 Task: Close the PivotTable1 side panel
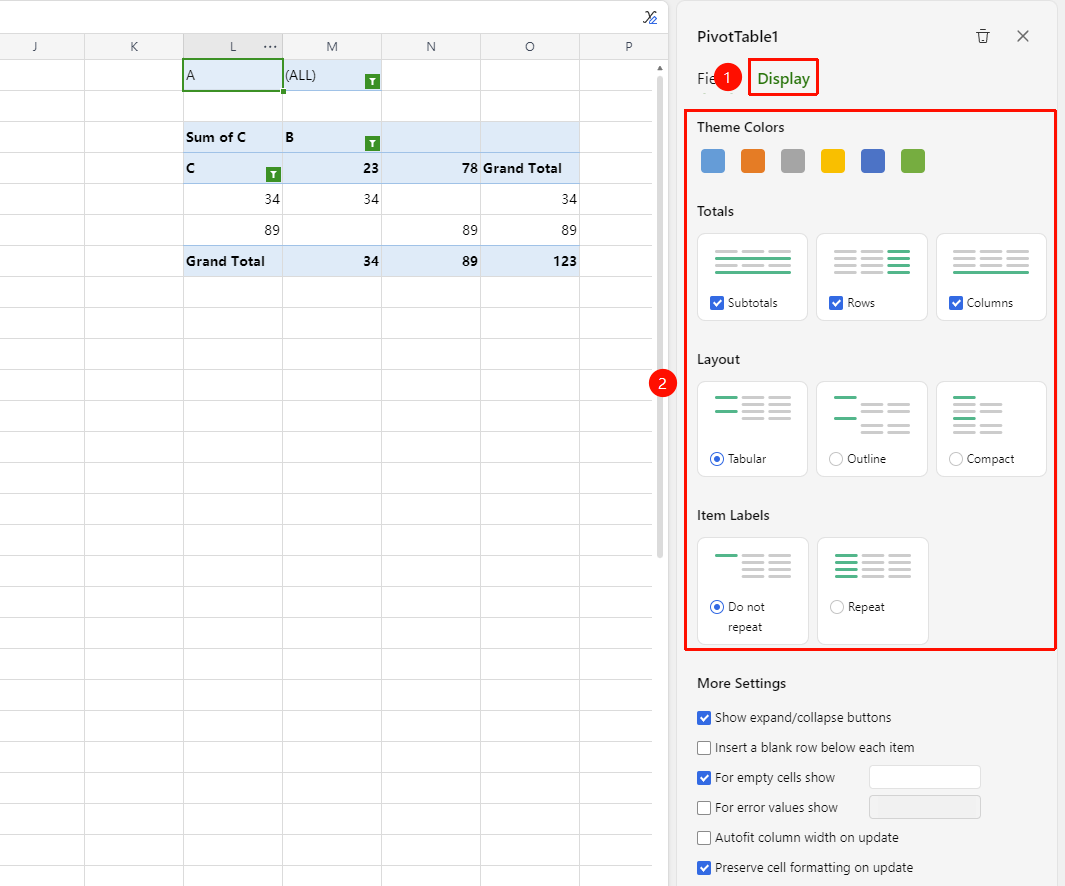(x=1023, y=36)
